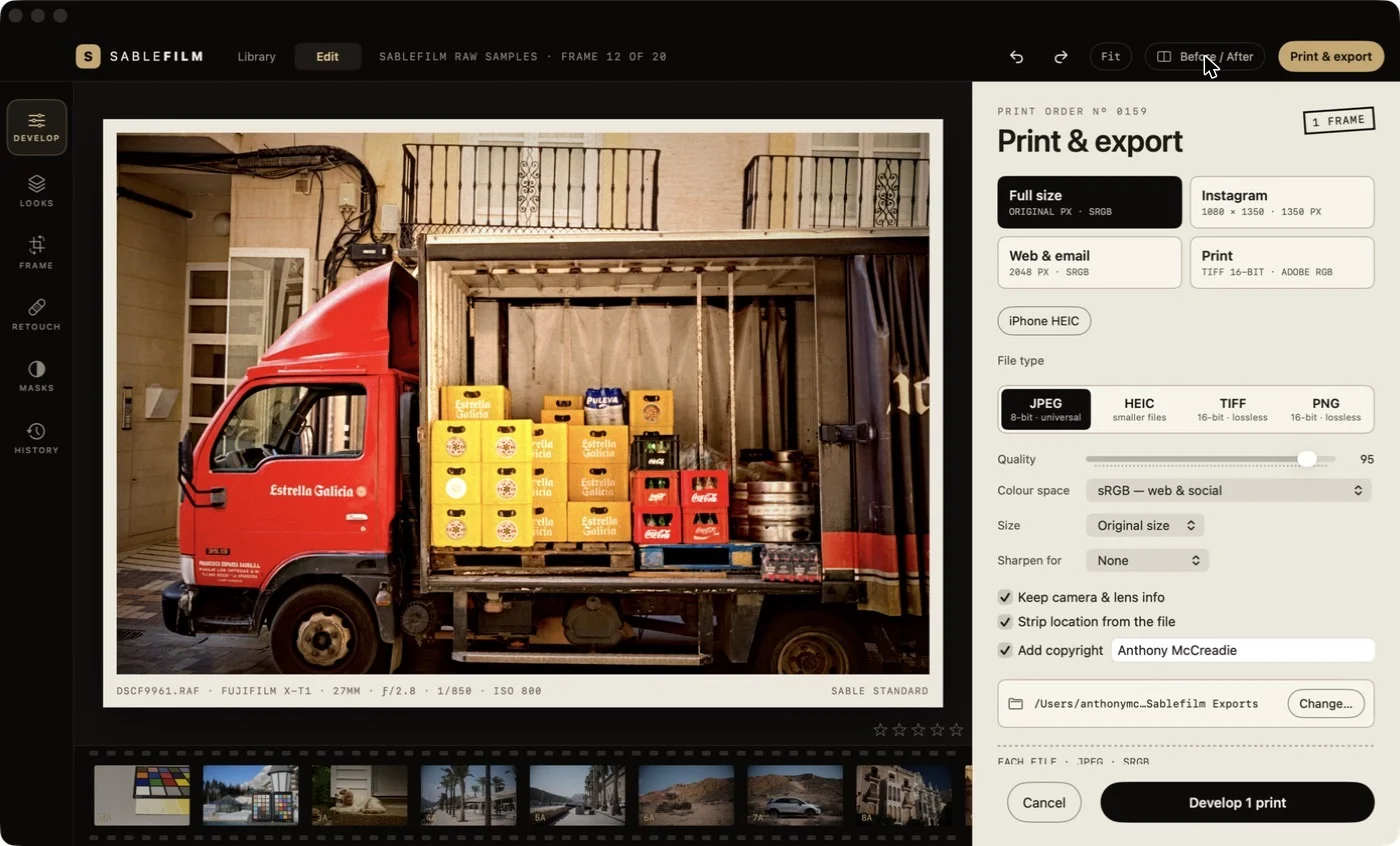This screenshot has height=846, width=1400.
Task: Open the Size dropdown
Action: coord(1145,525)
